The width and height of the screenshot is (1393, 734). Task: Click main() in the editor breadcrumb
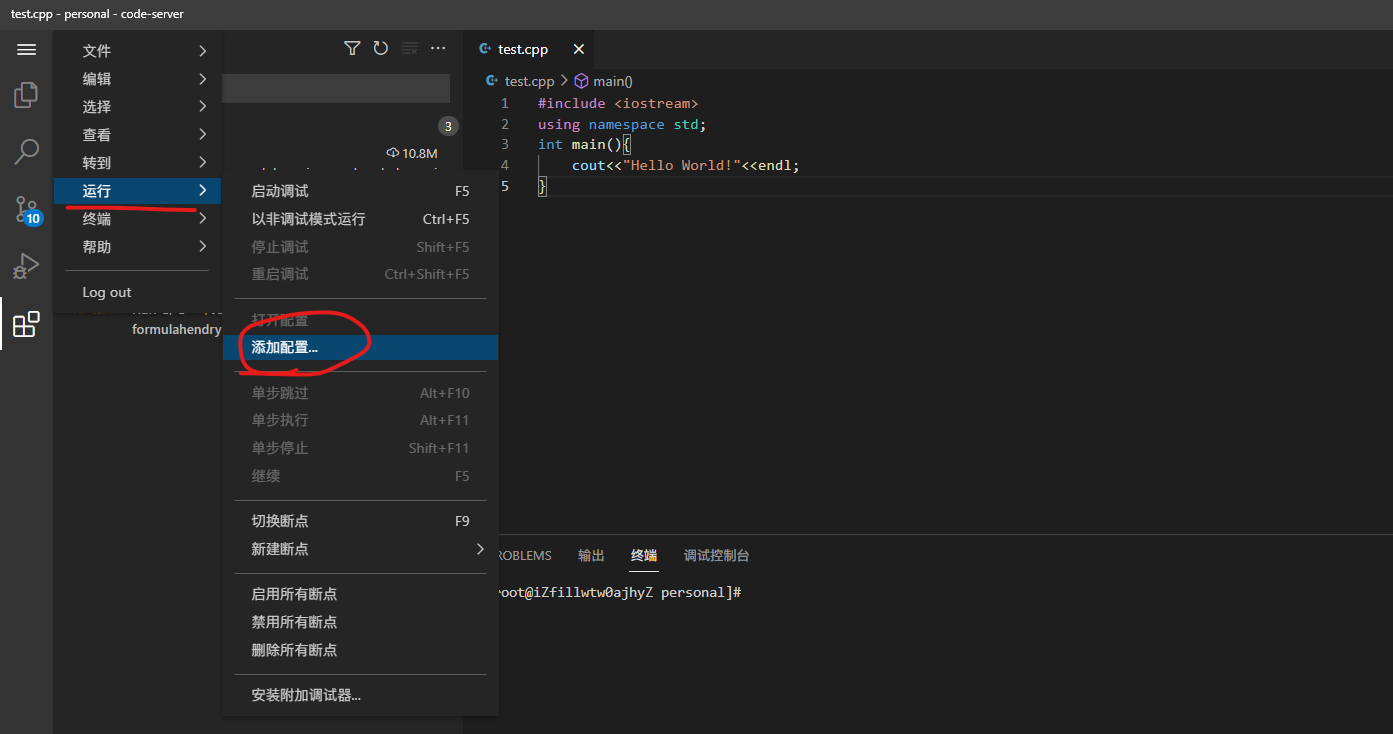612,82
